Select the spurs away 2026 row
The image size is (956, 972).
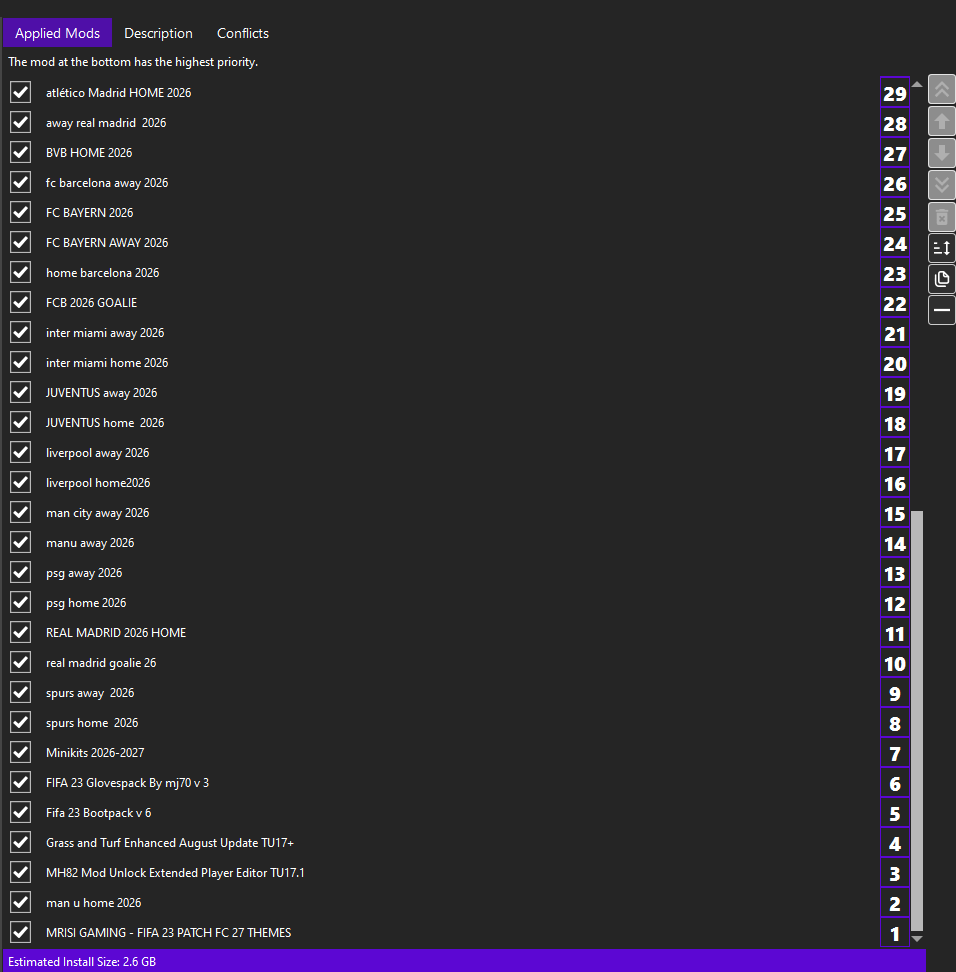457,692
